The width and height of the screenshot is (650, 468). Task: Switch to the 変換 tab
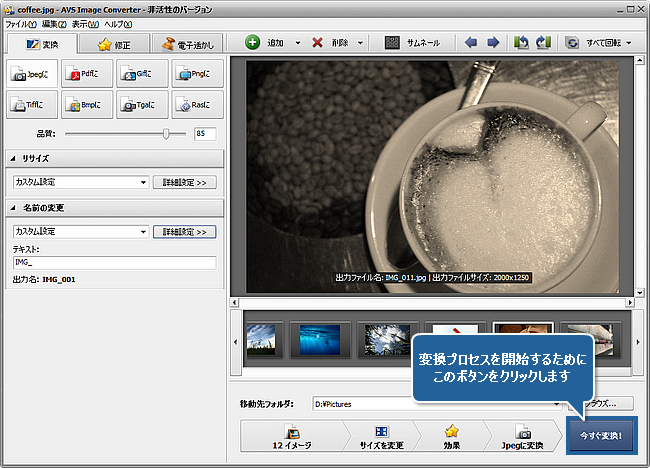coord(42,44)
